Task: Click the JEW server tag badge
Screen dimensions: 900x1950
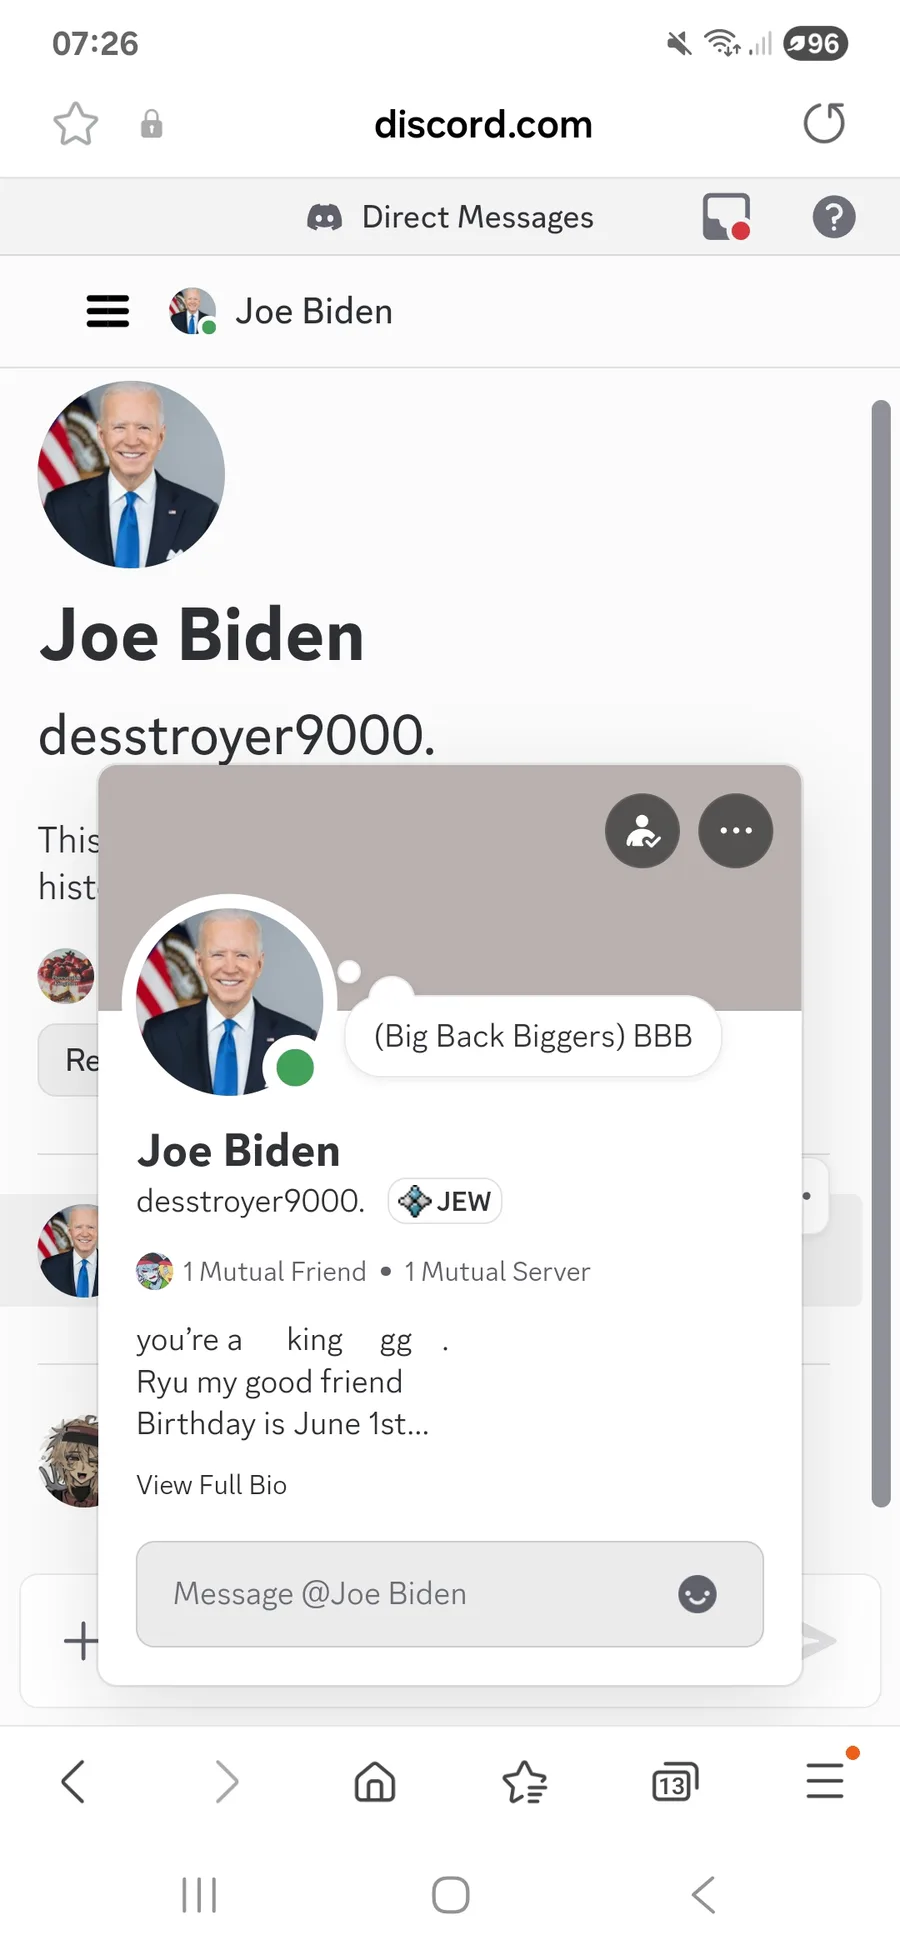Action: click(x=445, y=1201)
